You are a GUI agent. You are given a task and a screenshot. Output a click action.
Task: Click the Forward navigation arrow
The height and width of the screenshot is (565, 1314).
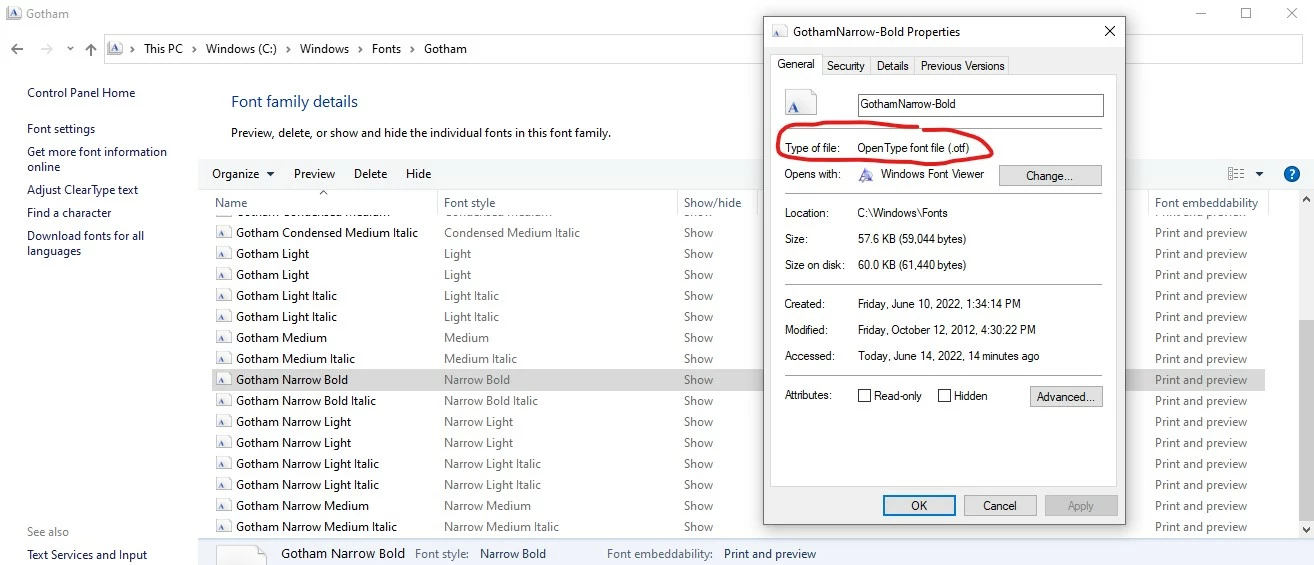click(46, 49)
